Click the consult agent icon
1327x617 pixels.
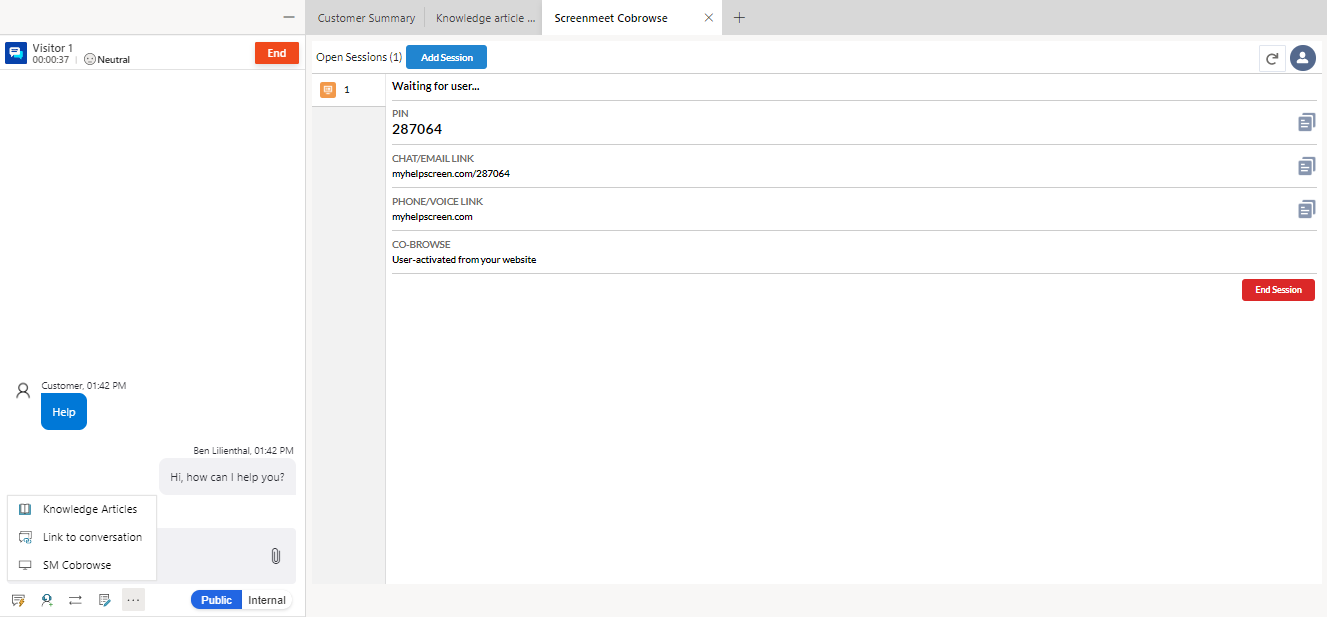point(46,600)
